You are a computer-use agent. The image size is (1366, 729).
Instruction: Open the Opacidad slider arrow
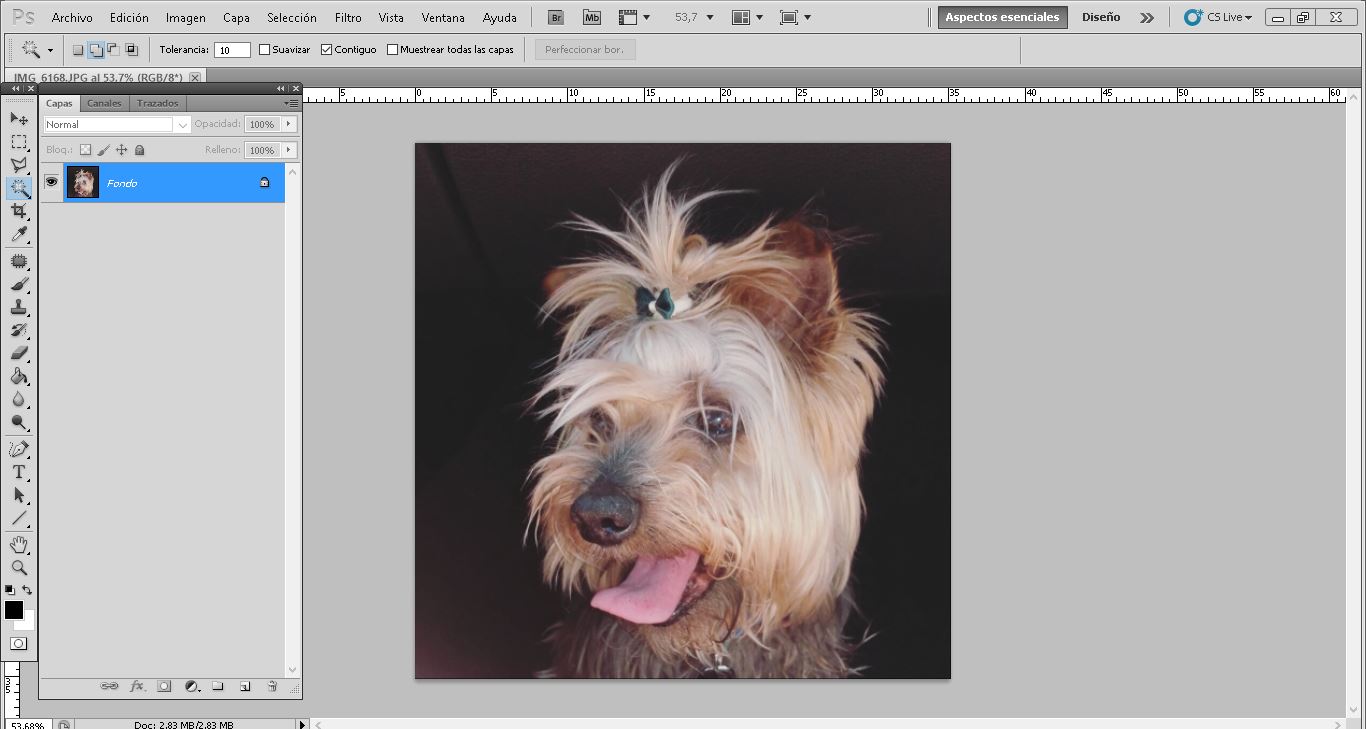pyautogui.click(x=289, y=124)
